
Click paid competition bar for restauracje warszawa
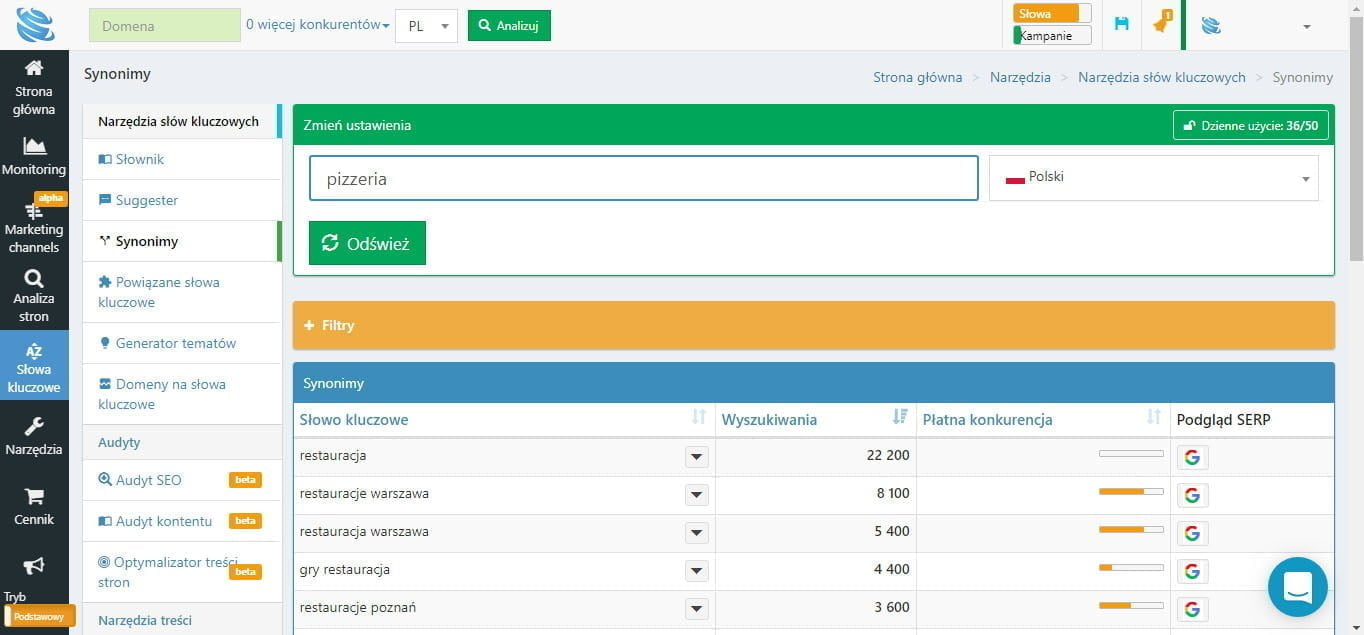(x=1130, y=492)
